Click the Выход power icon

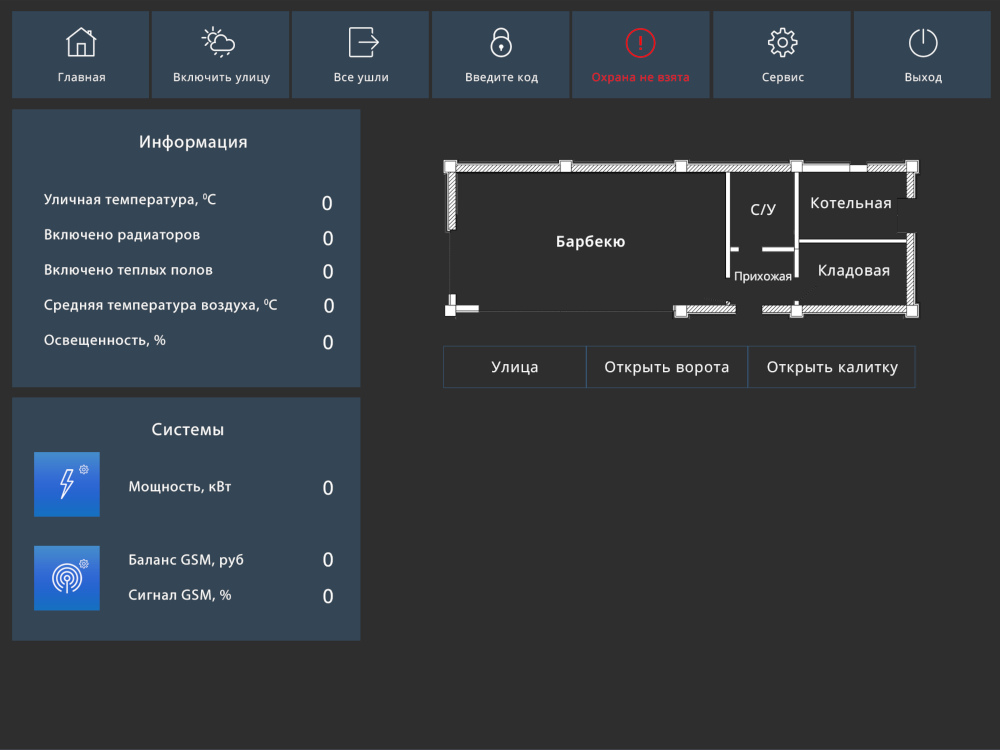[923, 43]
